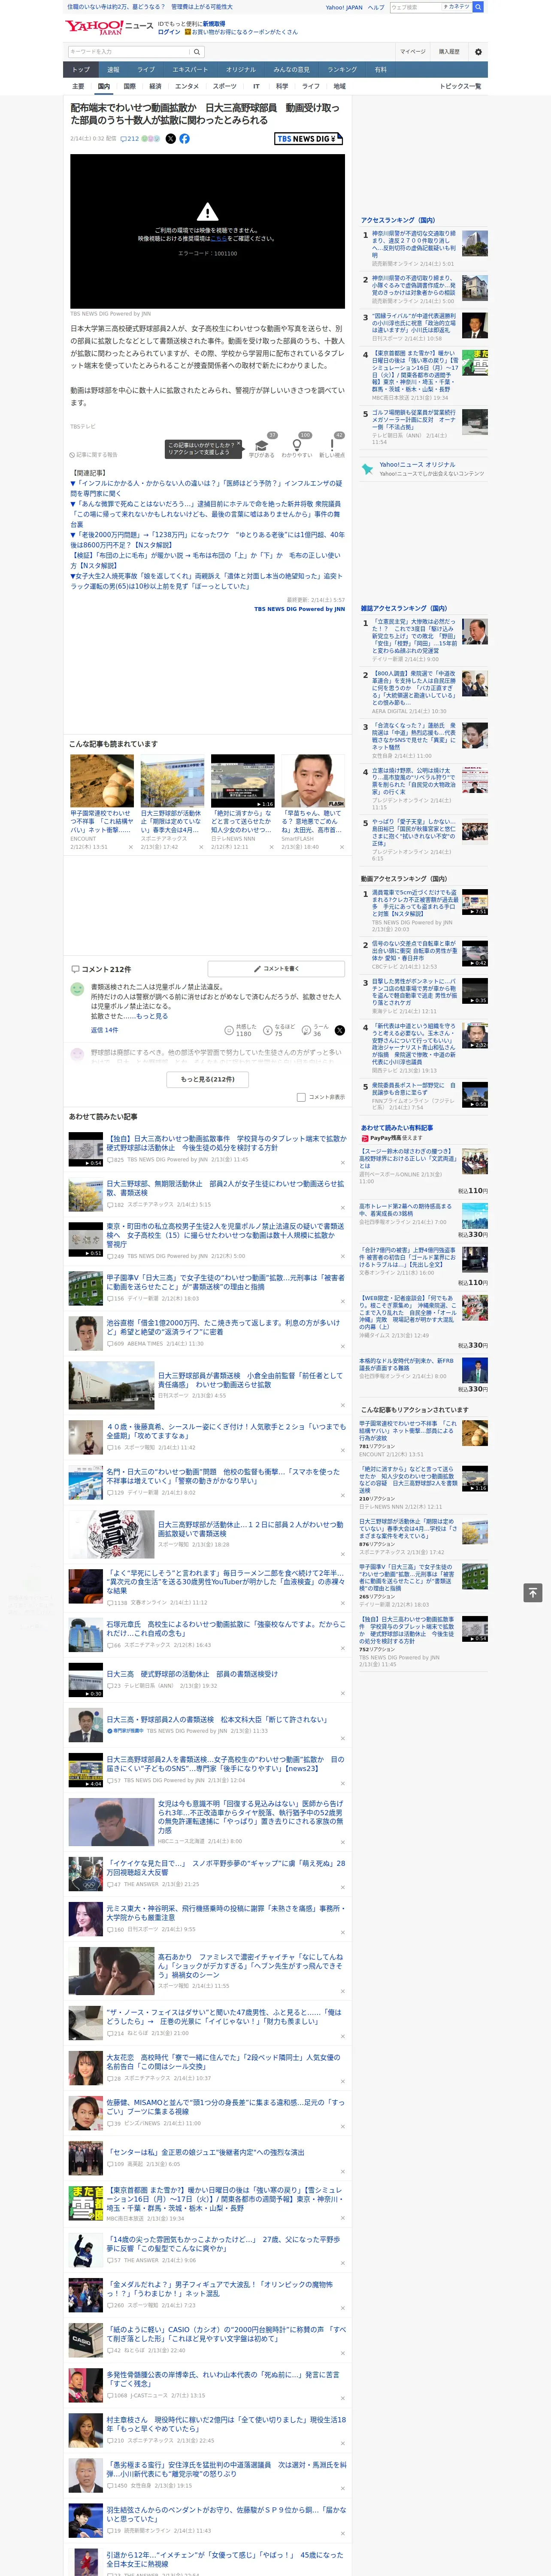React with 新しい視点 exclamation icon
The height and width of the screenshot is (2576, 551).
point(332,445)
